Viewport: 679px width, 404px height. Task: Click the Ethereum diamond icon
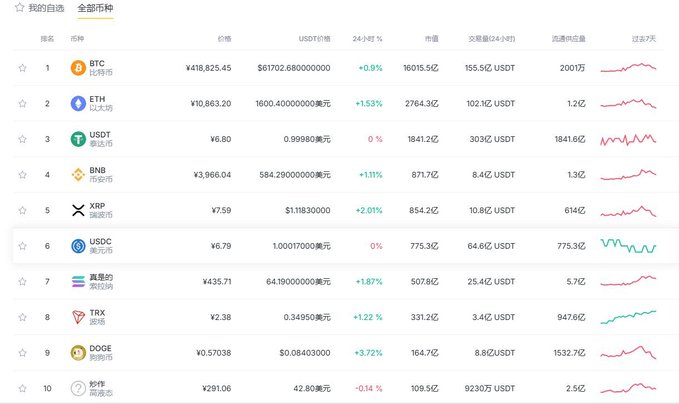pyautogui.click(x=78, y=103)
